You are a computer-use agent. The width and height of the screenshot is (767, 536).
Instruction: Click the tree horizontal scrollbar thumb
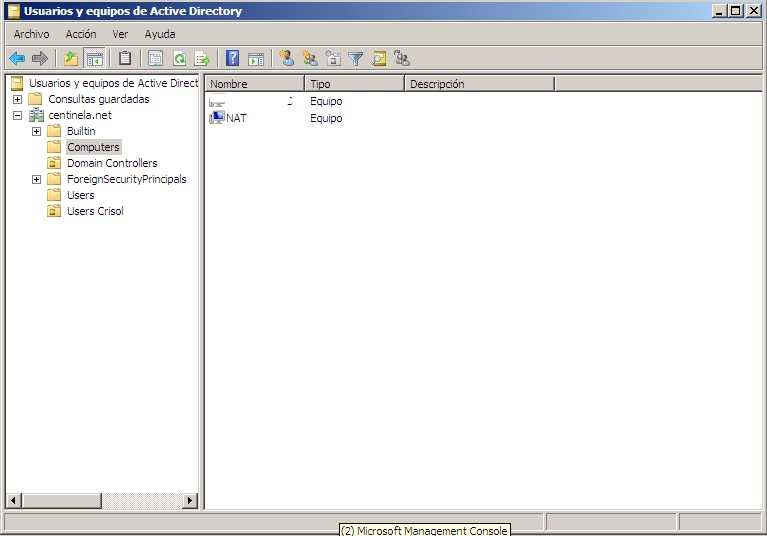click(62, 500)
